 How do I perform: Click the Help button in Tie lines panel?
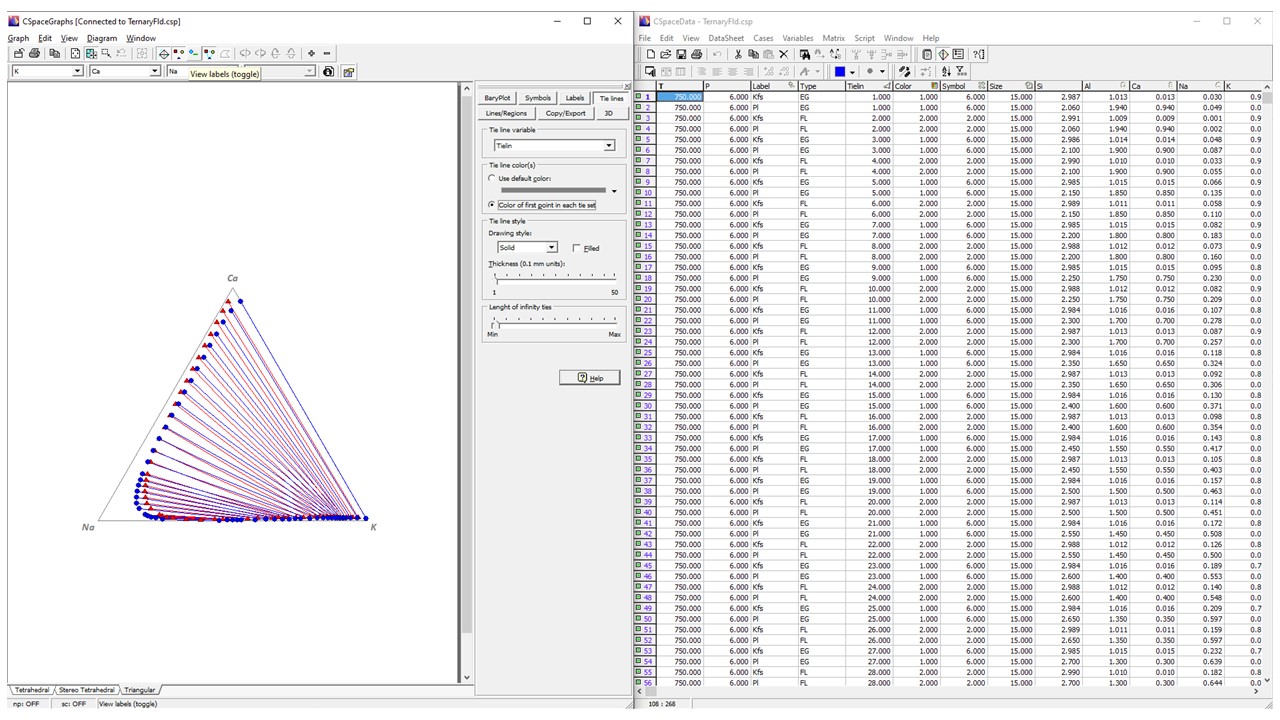589,377
